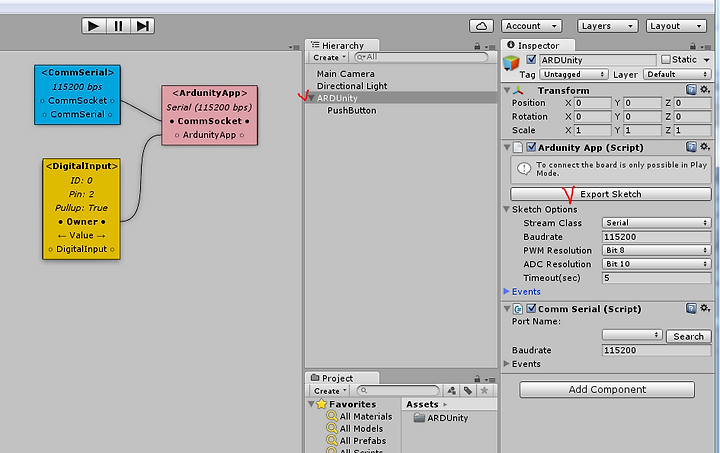Click the GameObject cube icon in the Inspector
This screenshot has height=453, width=720.
point(511,62)
